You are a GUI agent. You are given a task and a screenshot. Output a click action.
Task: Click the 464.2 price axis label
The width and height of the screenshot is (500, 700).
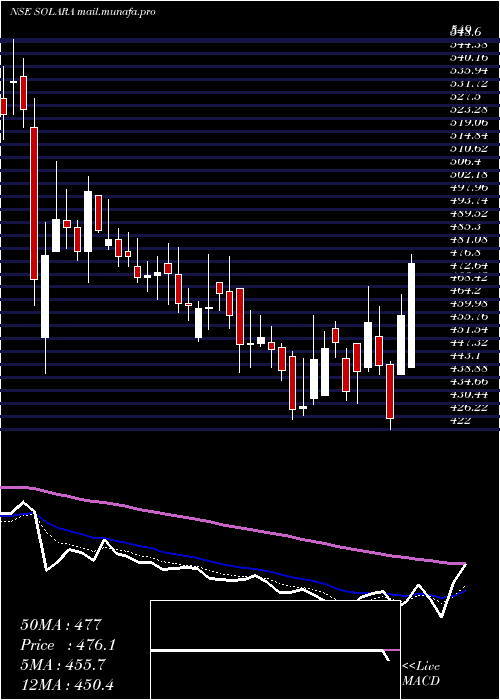466,291
